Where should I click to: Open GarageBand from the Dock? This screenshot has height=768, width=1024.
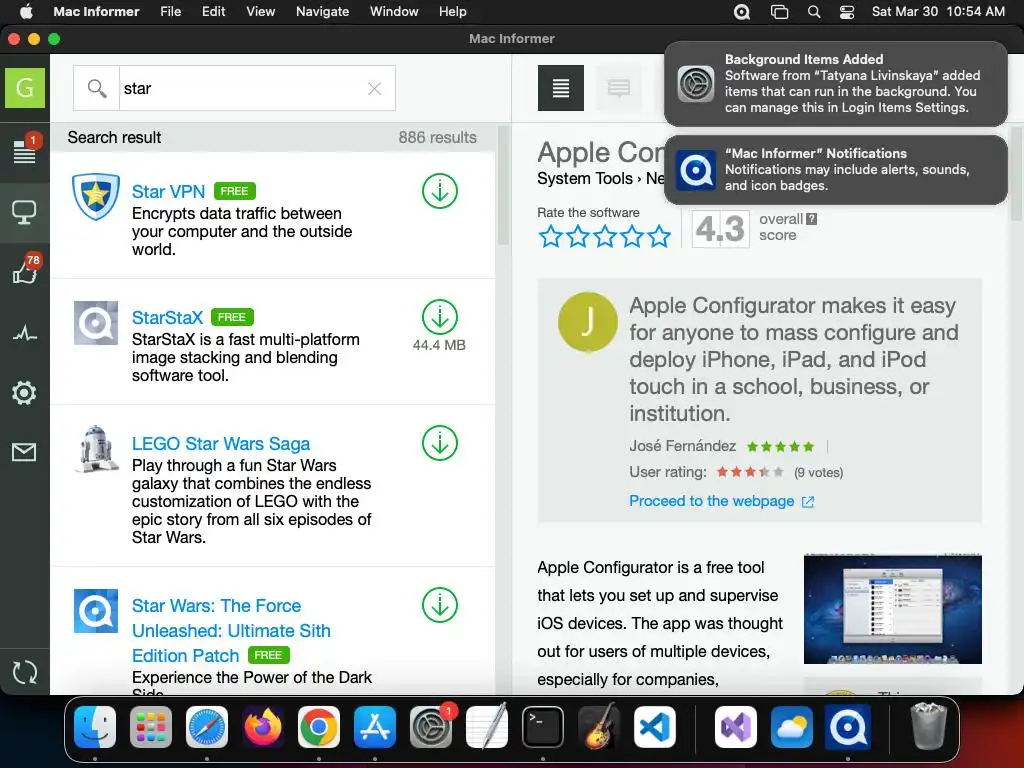tap(599, 727)
